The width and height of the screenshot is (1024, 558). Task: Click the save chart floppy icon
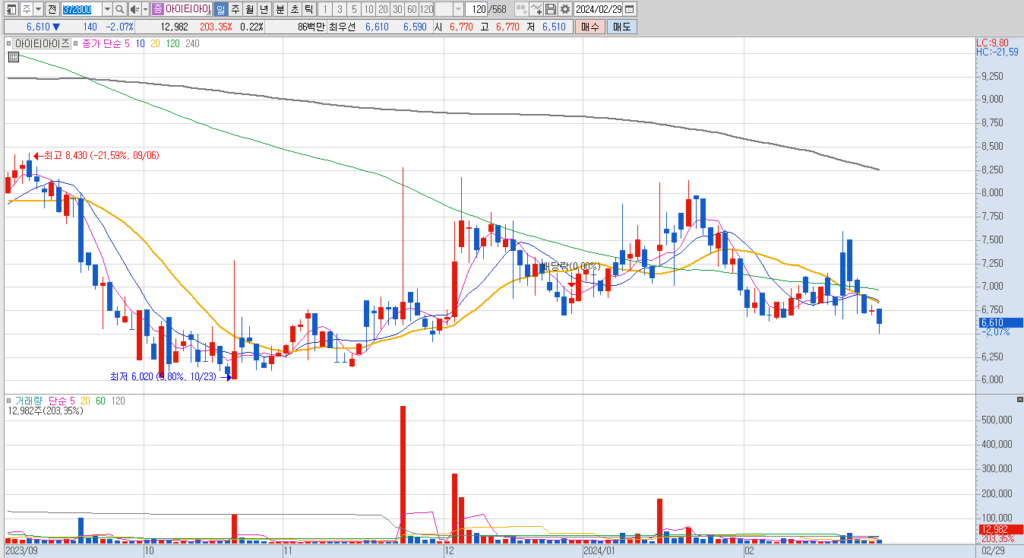[551, 9]
